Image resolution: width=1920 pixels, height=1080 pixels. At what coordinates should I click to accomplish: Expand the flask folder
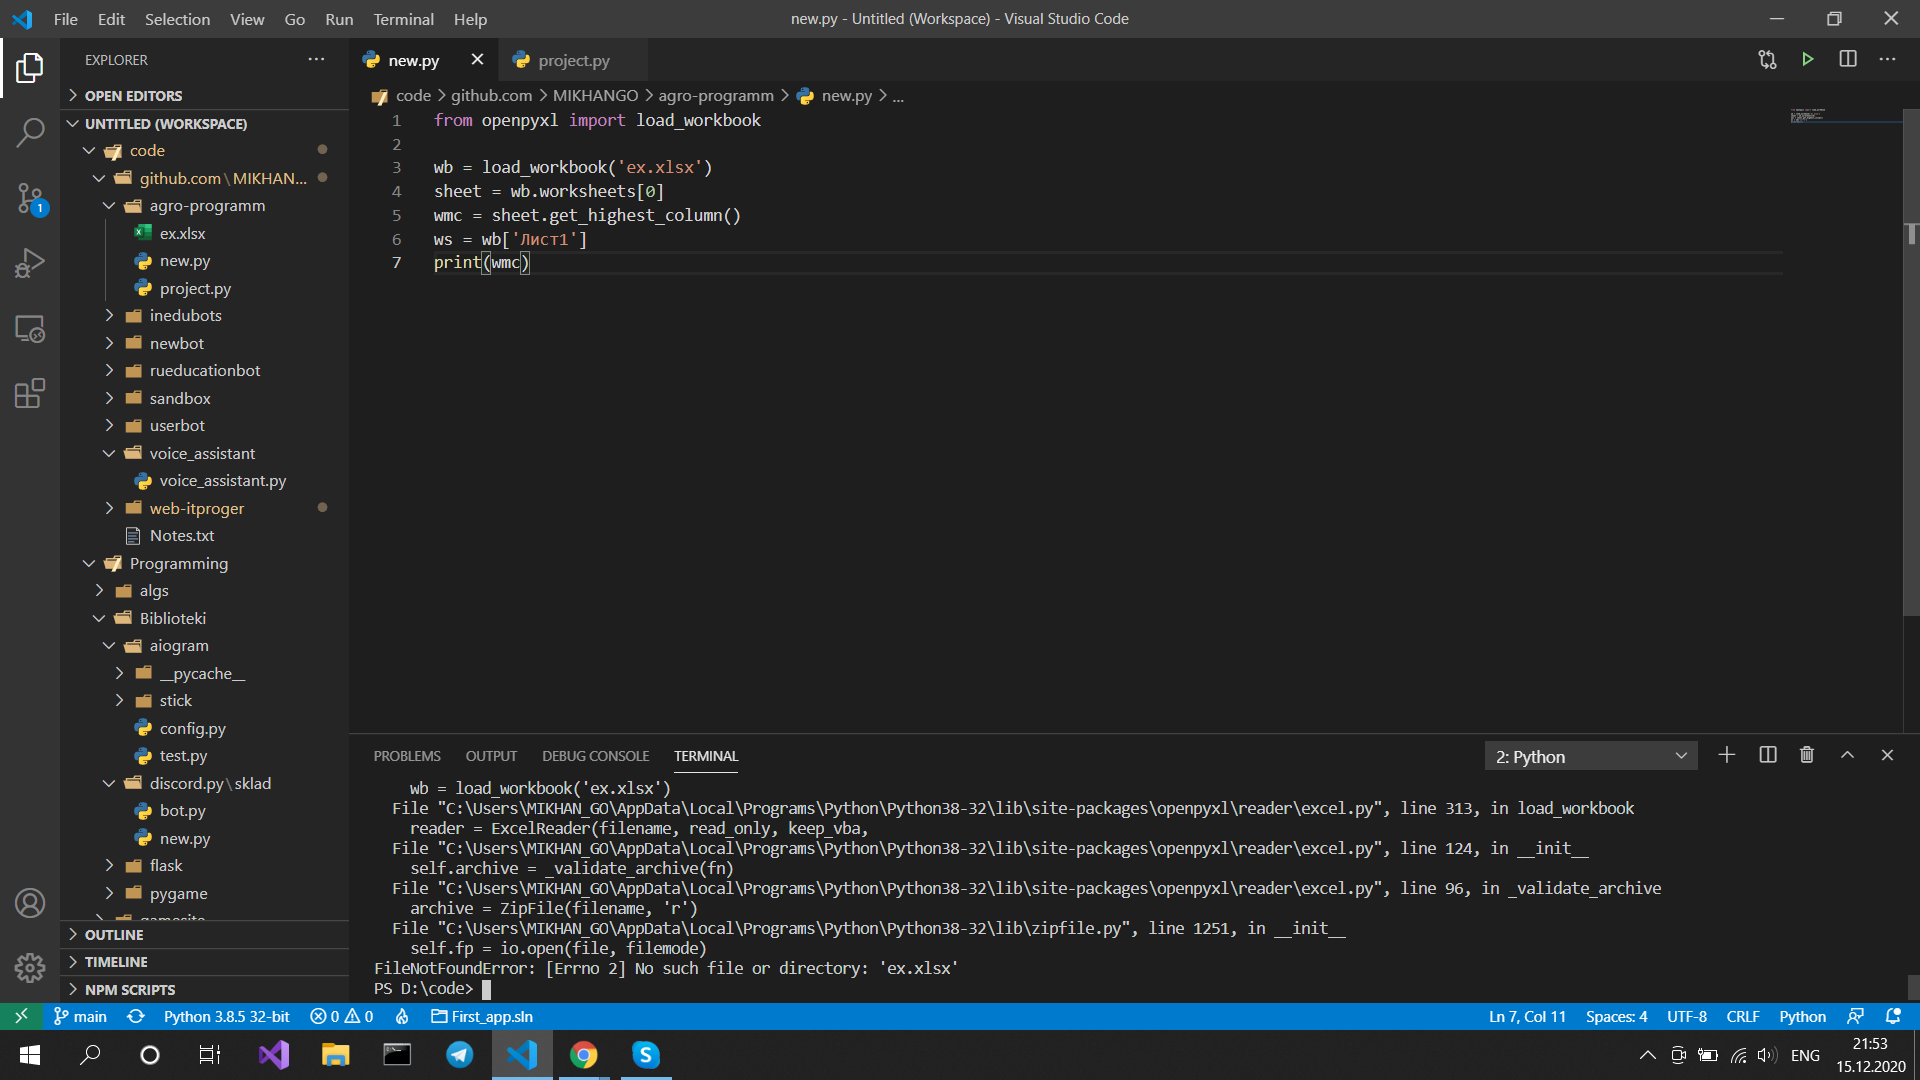click(x=205, y=866)
